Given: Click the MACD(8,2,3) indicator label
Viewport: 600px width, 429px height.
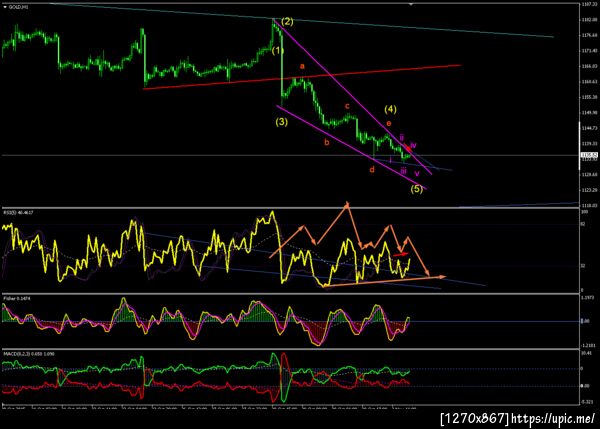Looking at the screenshot, I should pos(29,354).
